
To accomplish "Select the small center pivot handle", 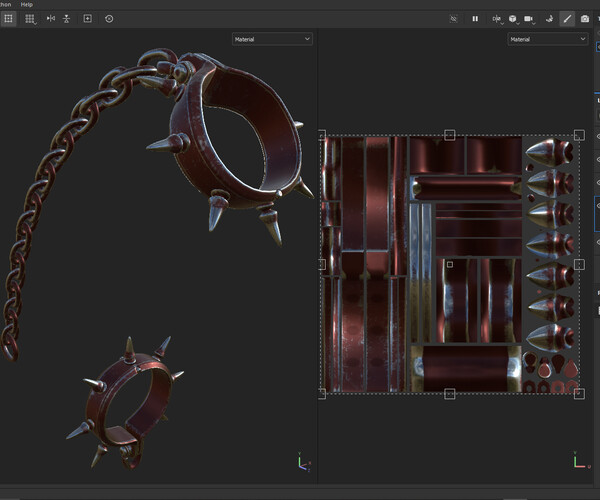I will (450, 264).
